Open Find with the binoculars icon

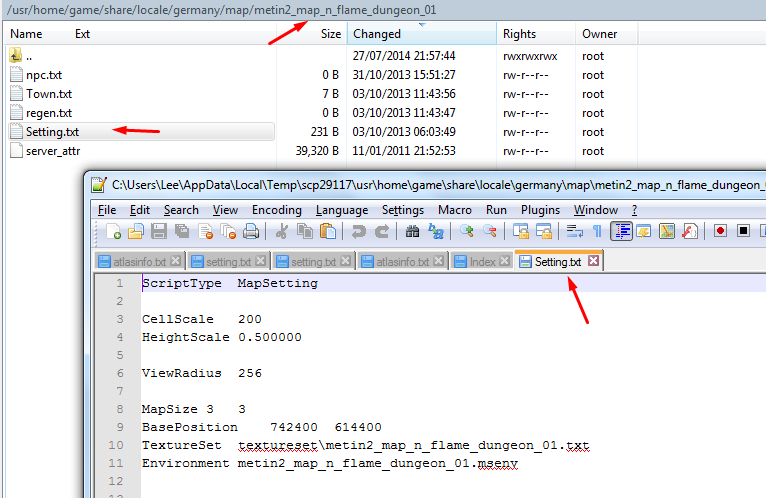click(412, 231)
